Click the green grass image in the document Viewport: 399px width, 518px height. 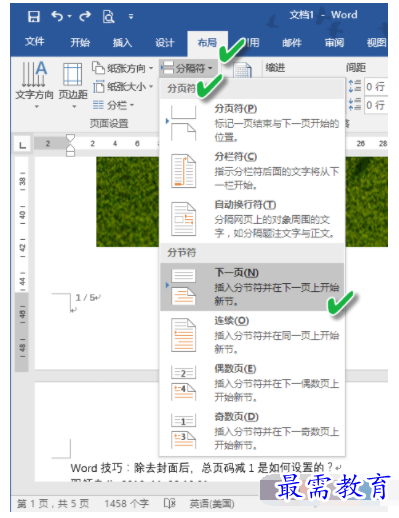[x=128, y=202]
